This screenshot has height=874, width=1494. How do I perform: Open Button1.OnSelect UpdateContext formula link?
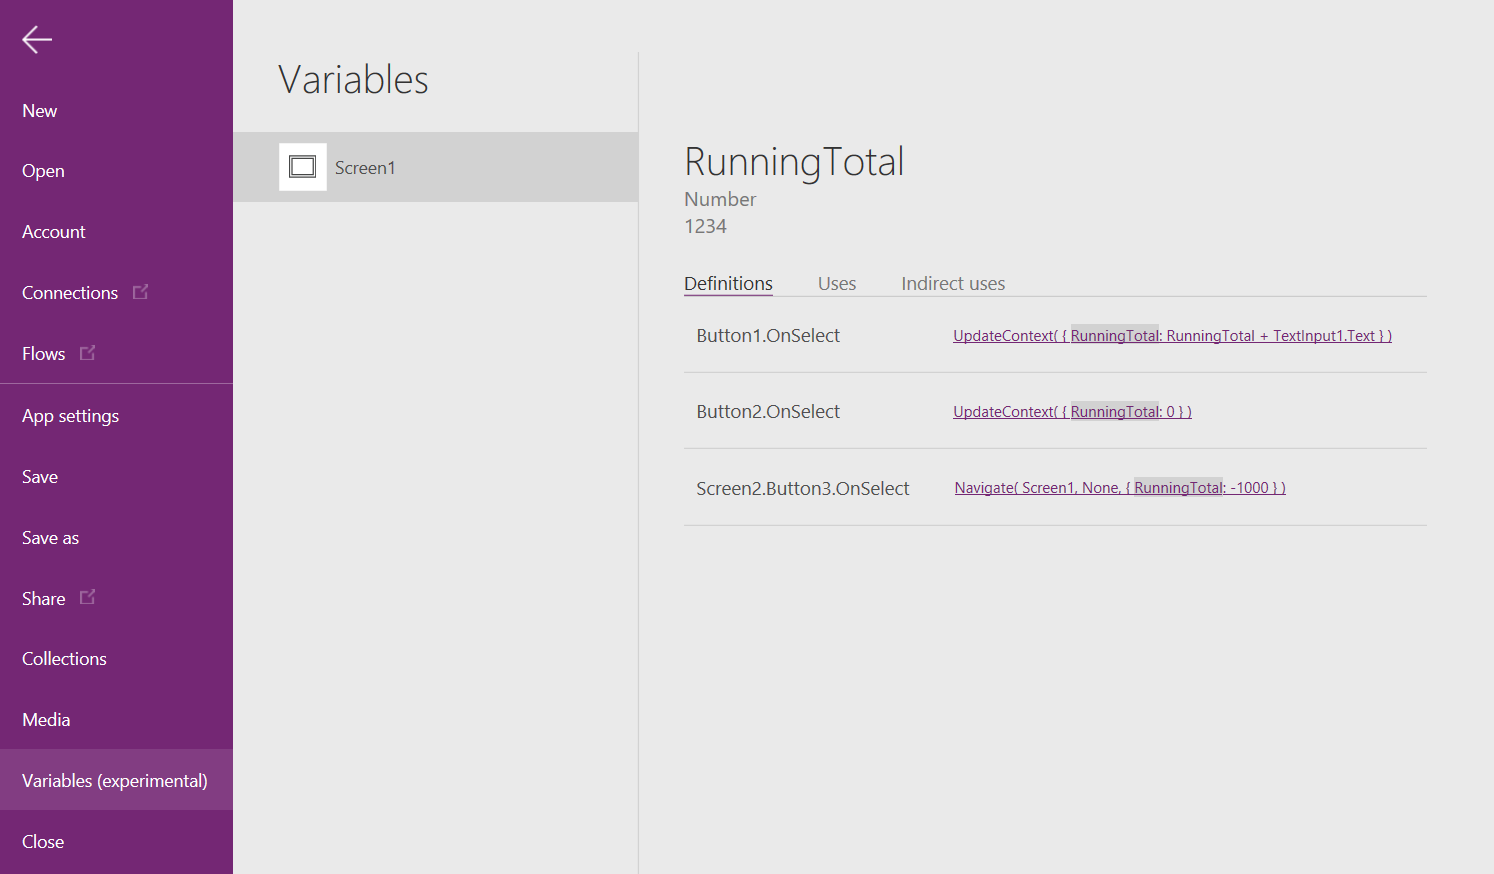click(x=1172, y=336)
